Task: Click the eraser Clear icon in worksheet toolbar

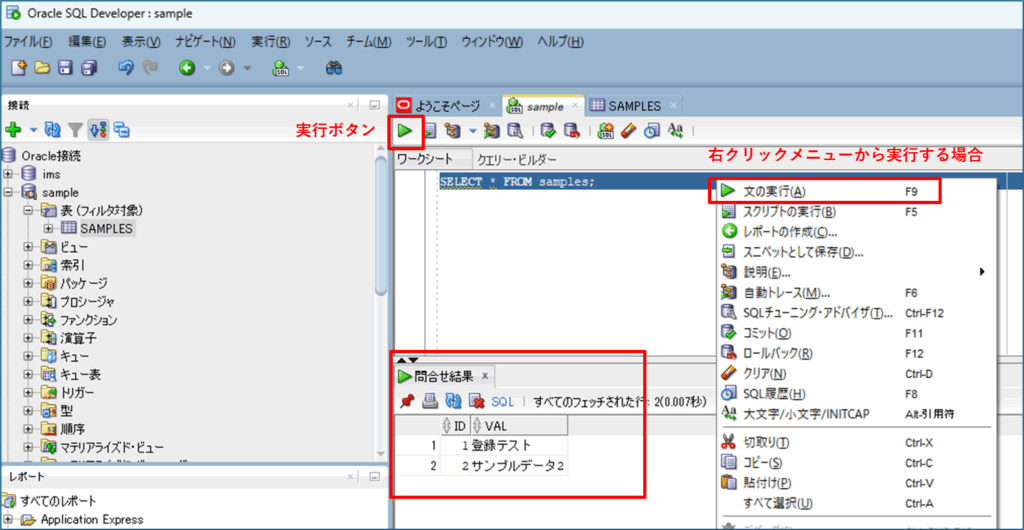Action: click(x=629, y=130)
